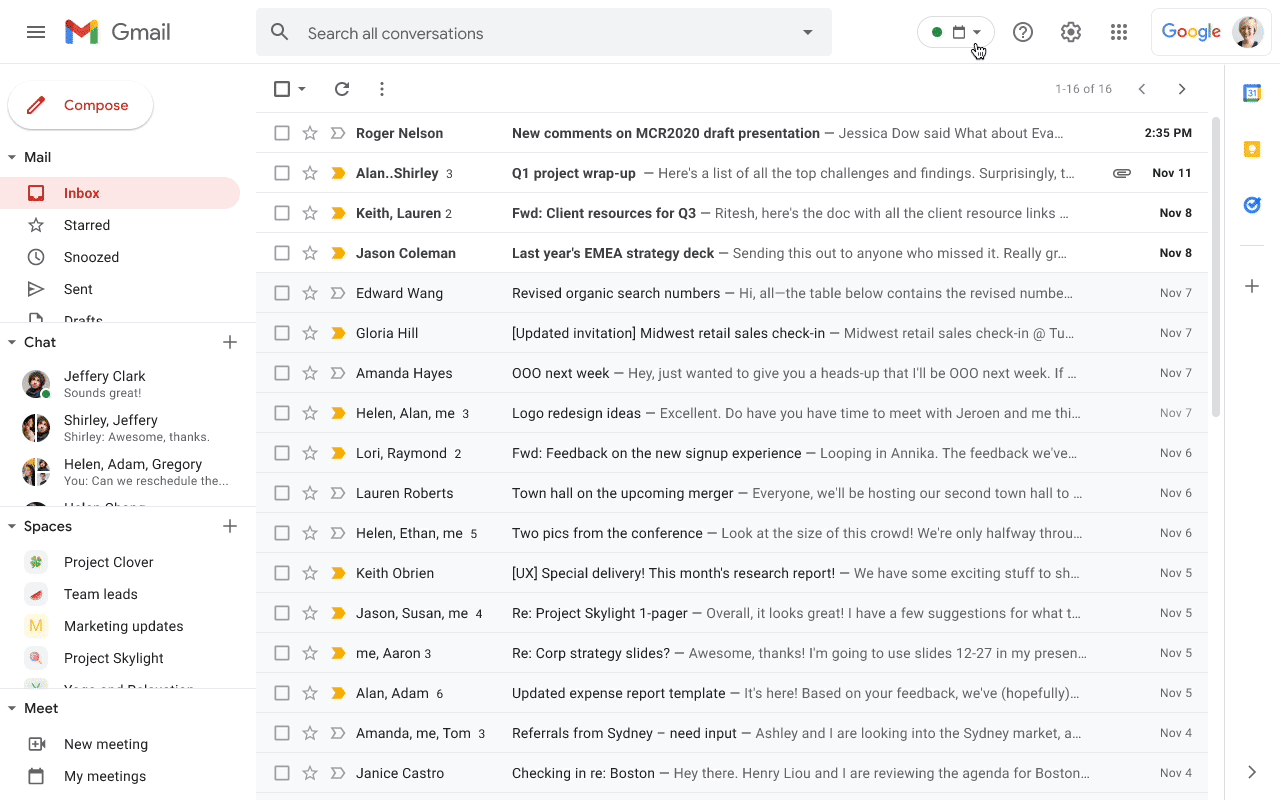Open Google Keep side panel icon
This screenshot has height=800, width=1280.
pos(1252,149)
